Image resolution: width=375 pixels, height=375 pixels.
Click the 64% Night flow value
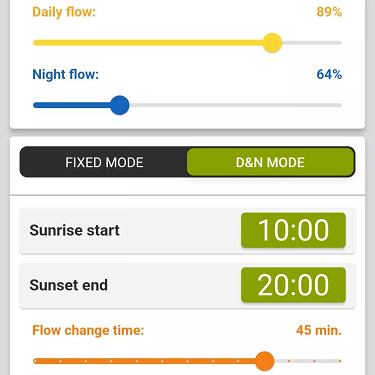click(329, 74)
